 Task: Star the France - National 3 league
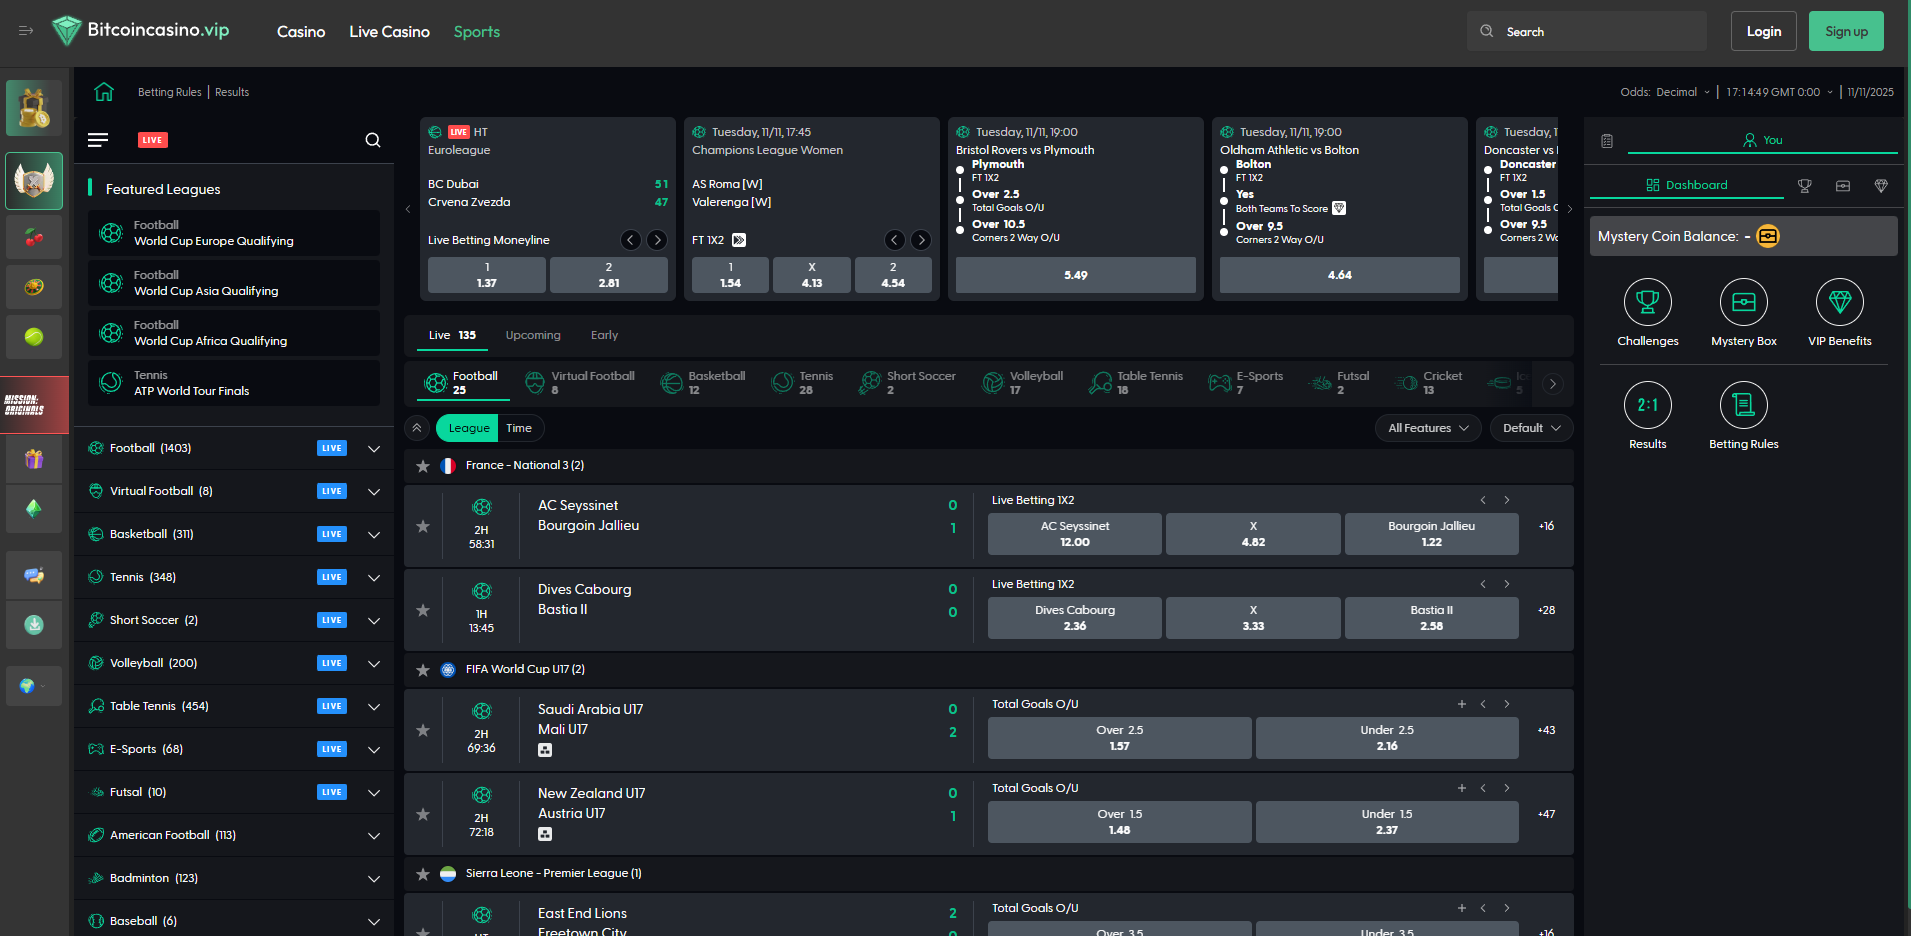tap(423, 465)
